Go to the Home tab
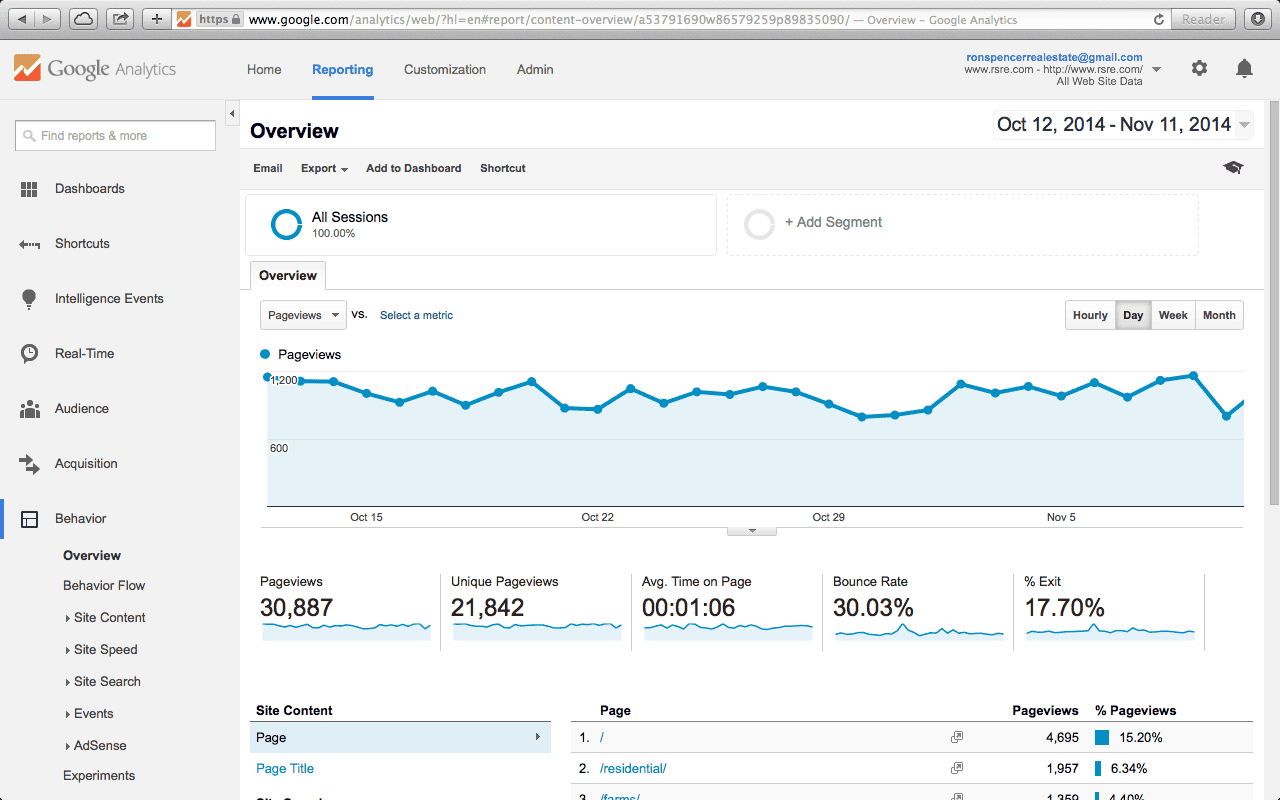The image size is (1280, 800). [x=264, y=70]
